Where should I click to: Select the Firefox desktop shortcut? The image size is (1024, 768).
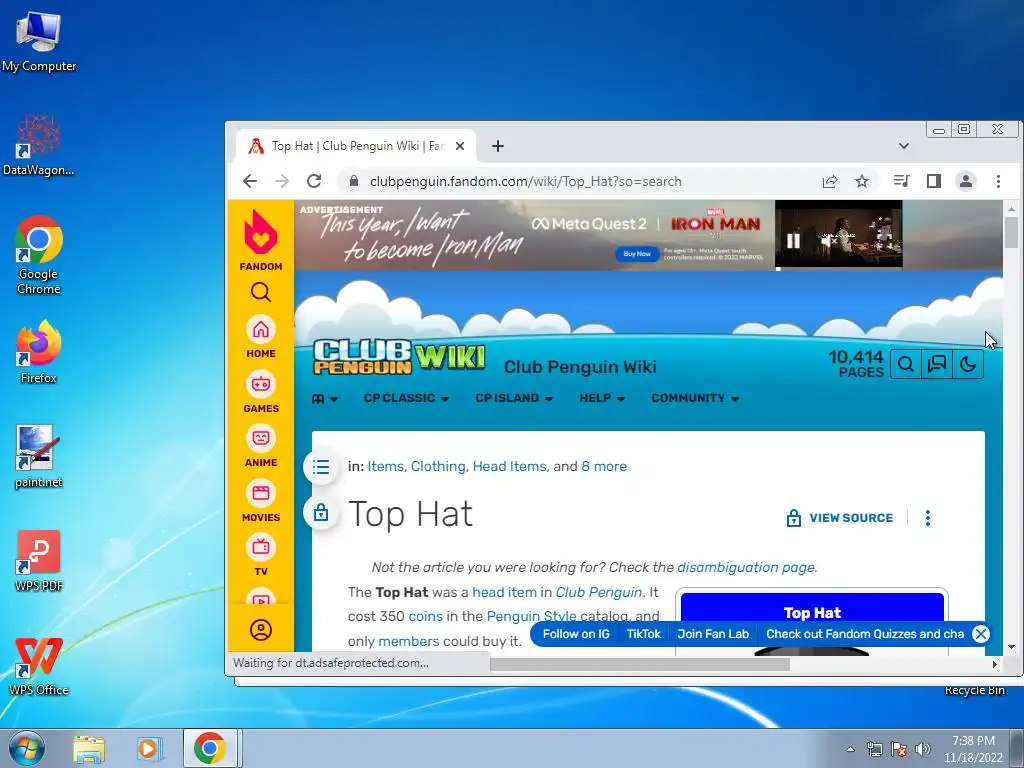39,352
